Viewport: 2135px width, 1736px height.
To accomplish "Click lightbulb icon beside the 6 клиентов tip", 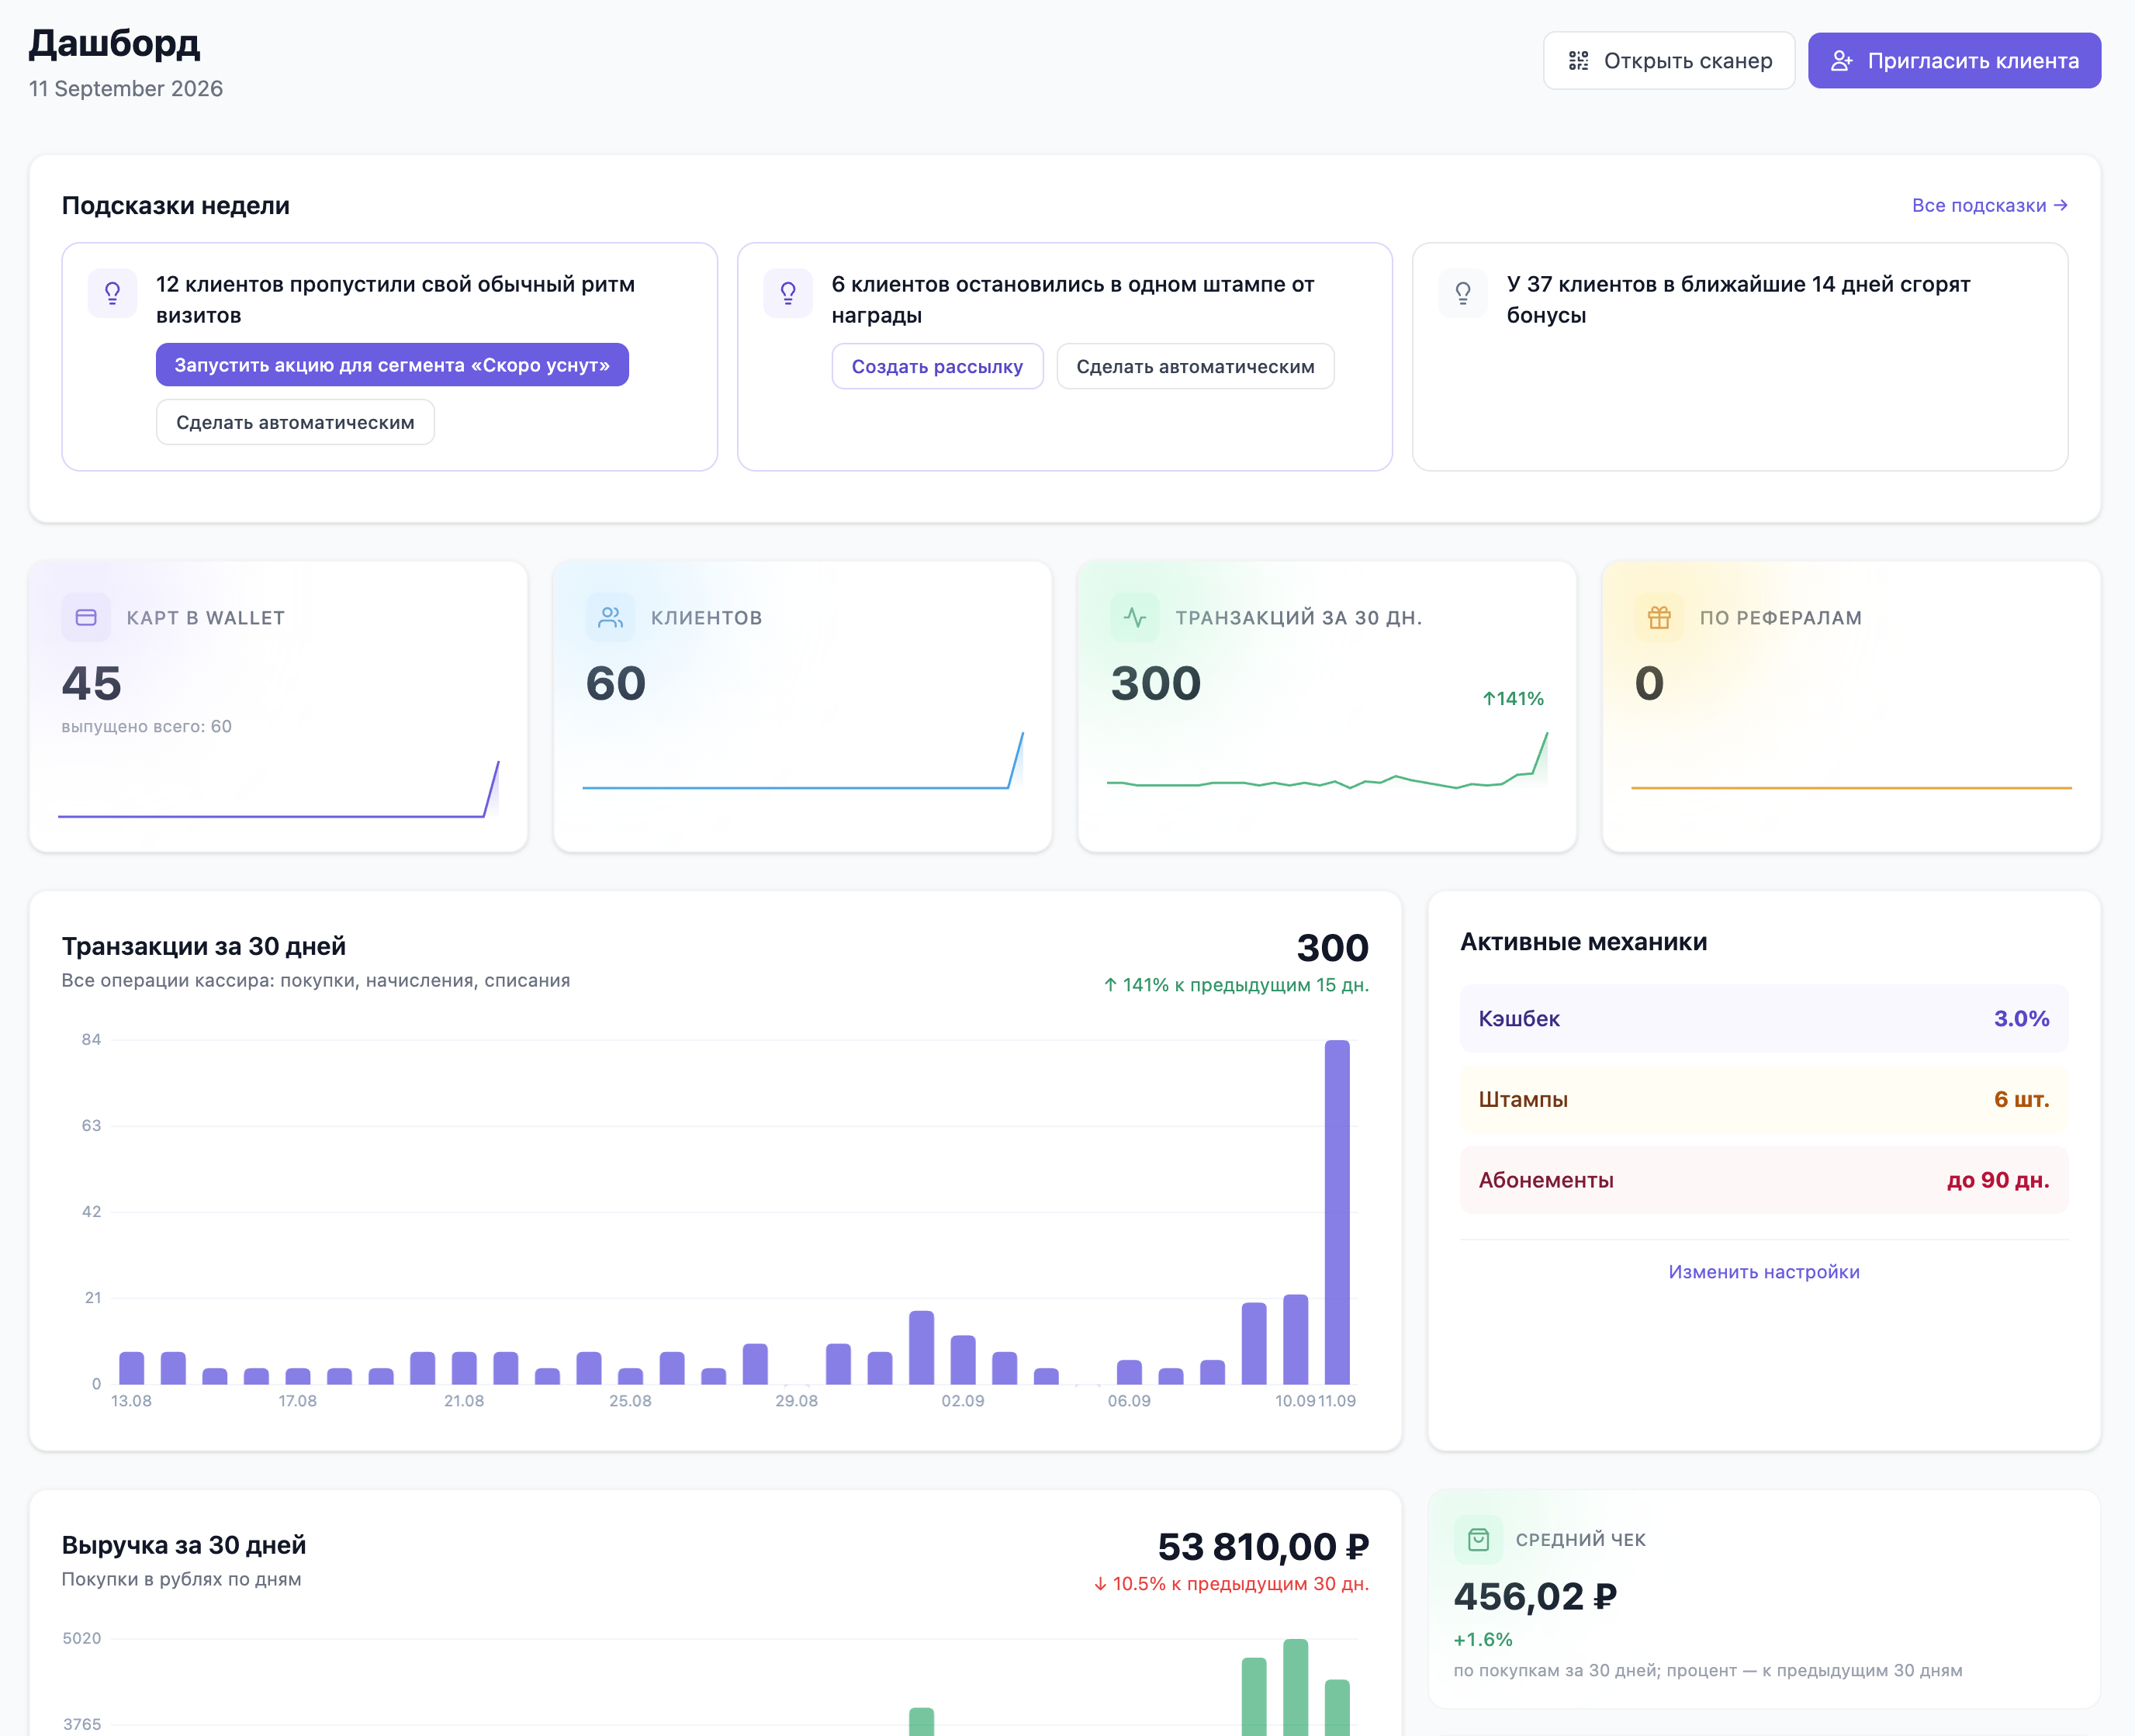I will coord(788,293).
